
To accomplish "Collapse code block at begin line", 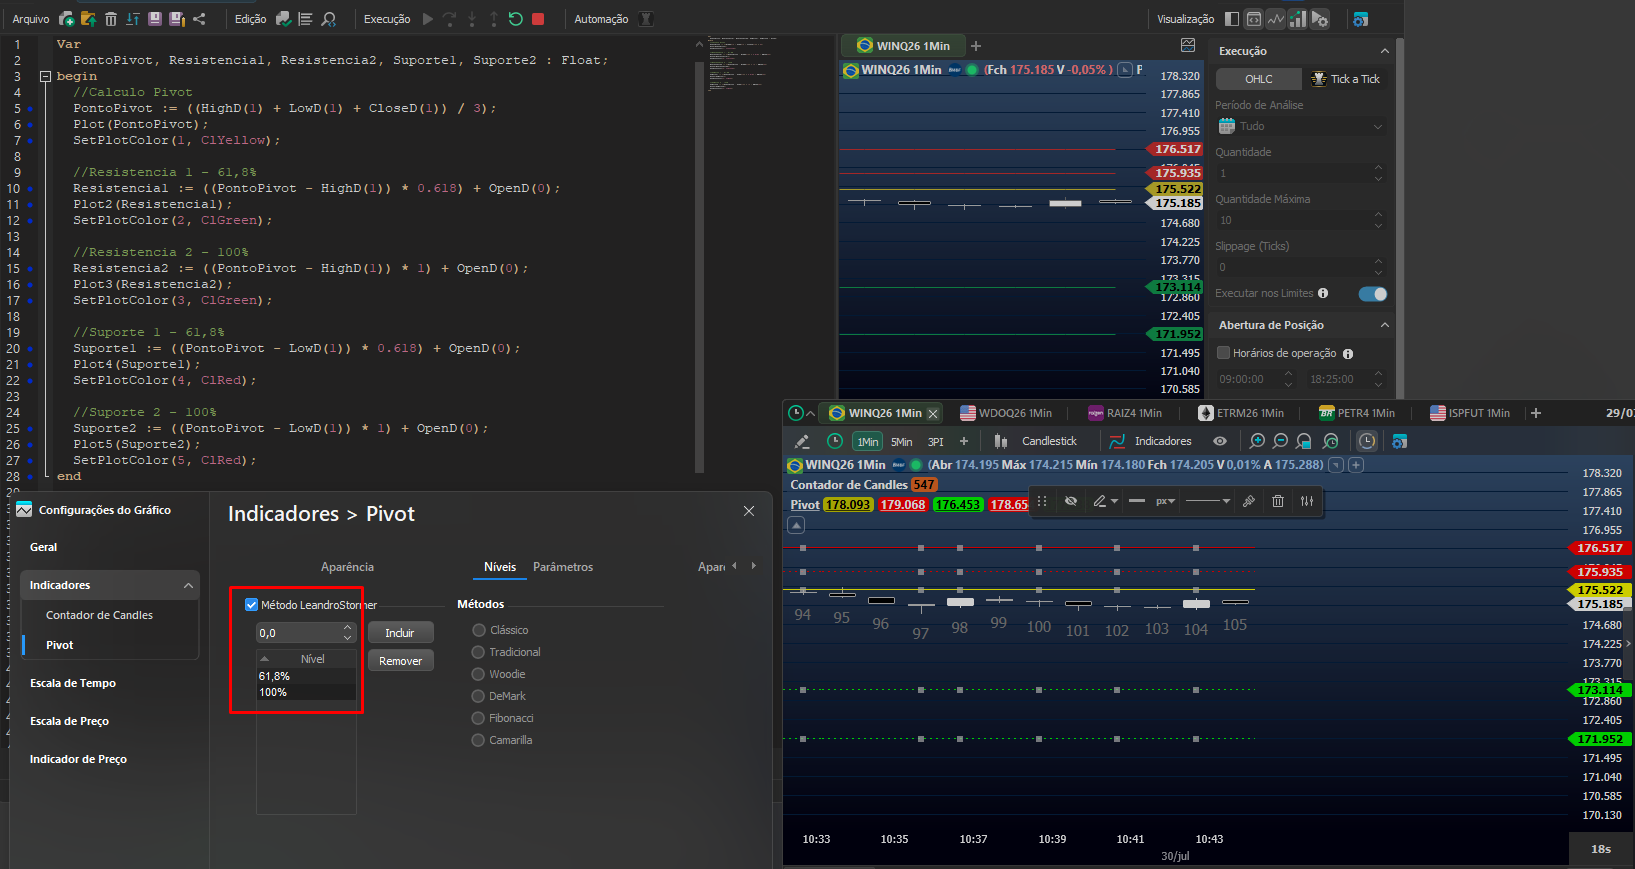I will coord(45,76).
